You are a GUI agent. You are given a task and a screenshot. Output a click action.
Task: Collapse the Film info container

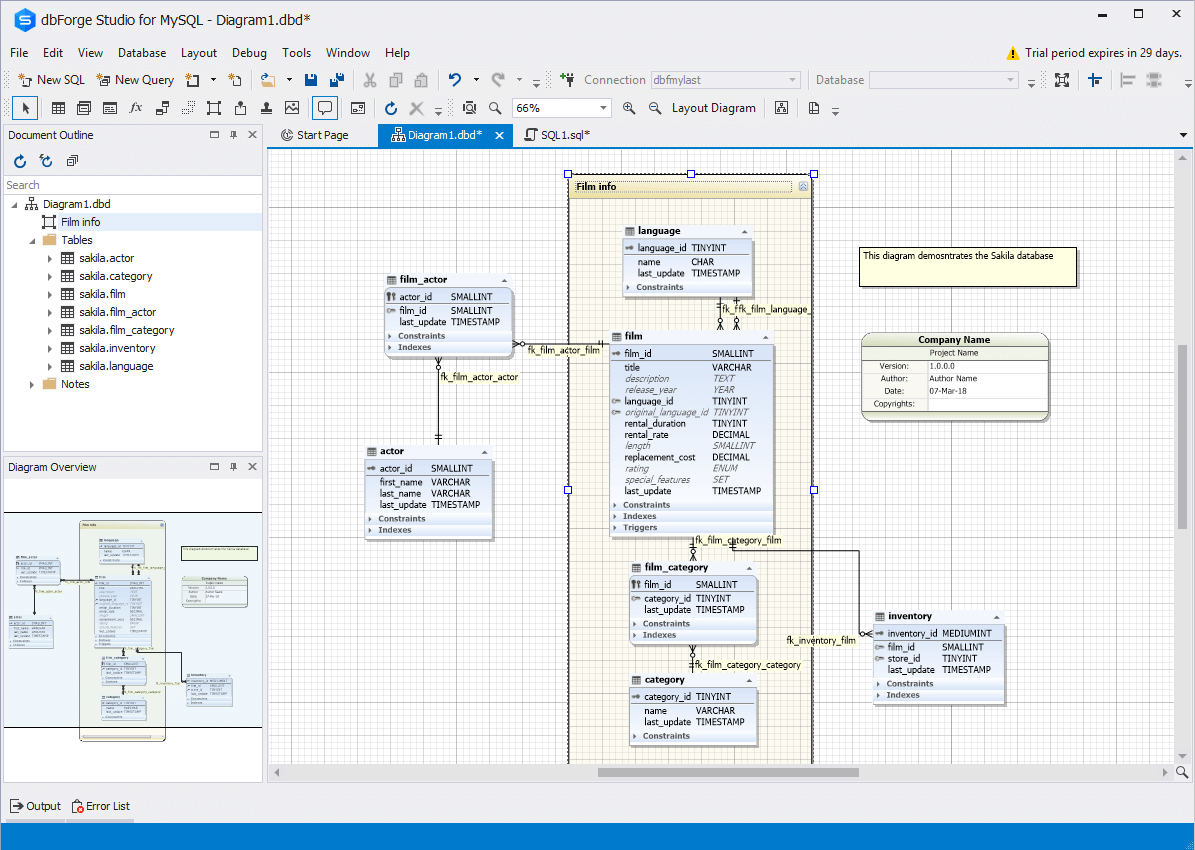pyautogui.click(x=802, y=186)
